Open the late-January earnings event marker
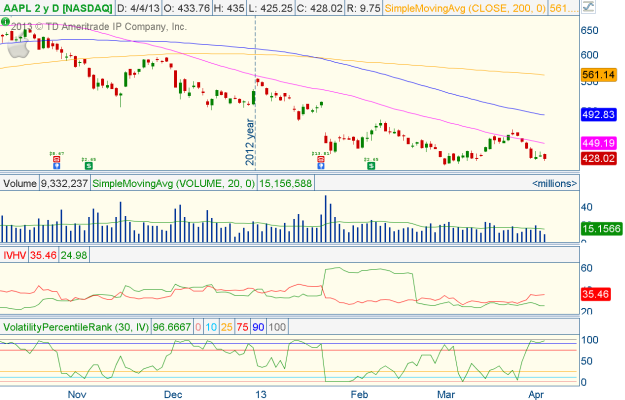The image size is (625, 400). point(322,165)
